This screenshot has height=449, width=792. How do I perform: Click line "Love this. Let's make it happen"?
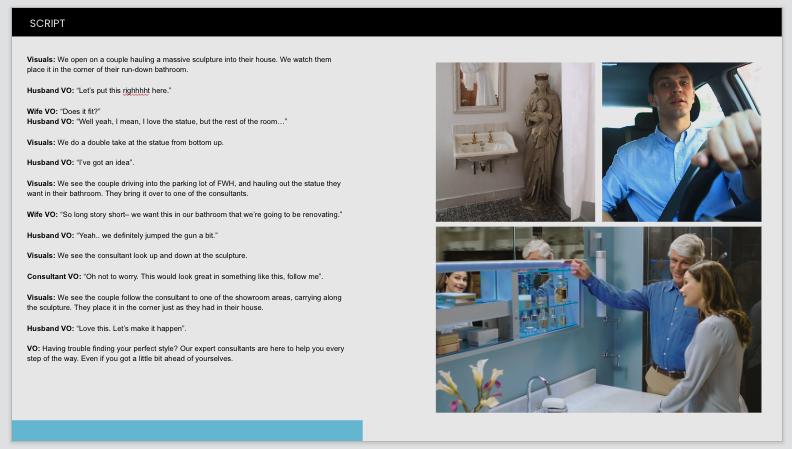[x=107, y=328]
